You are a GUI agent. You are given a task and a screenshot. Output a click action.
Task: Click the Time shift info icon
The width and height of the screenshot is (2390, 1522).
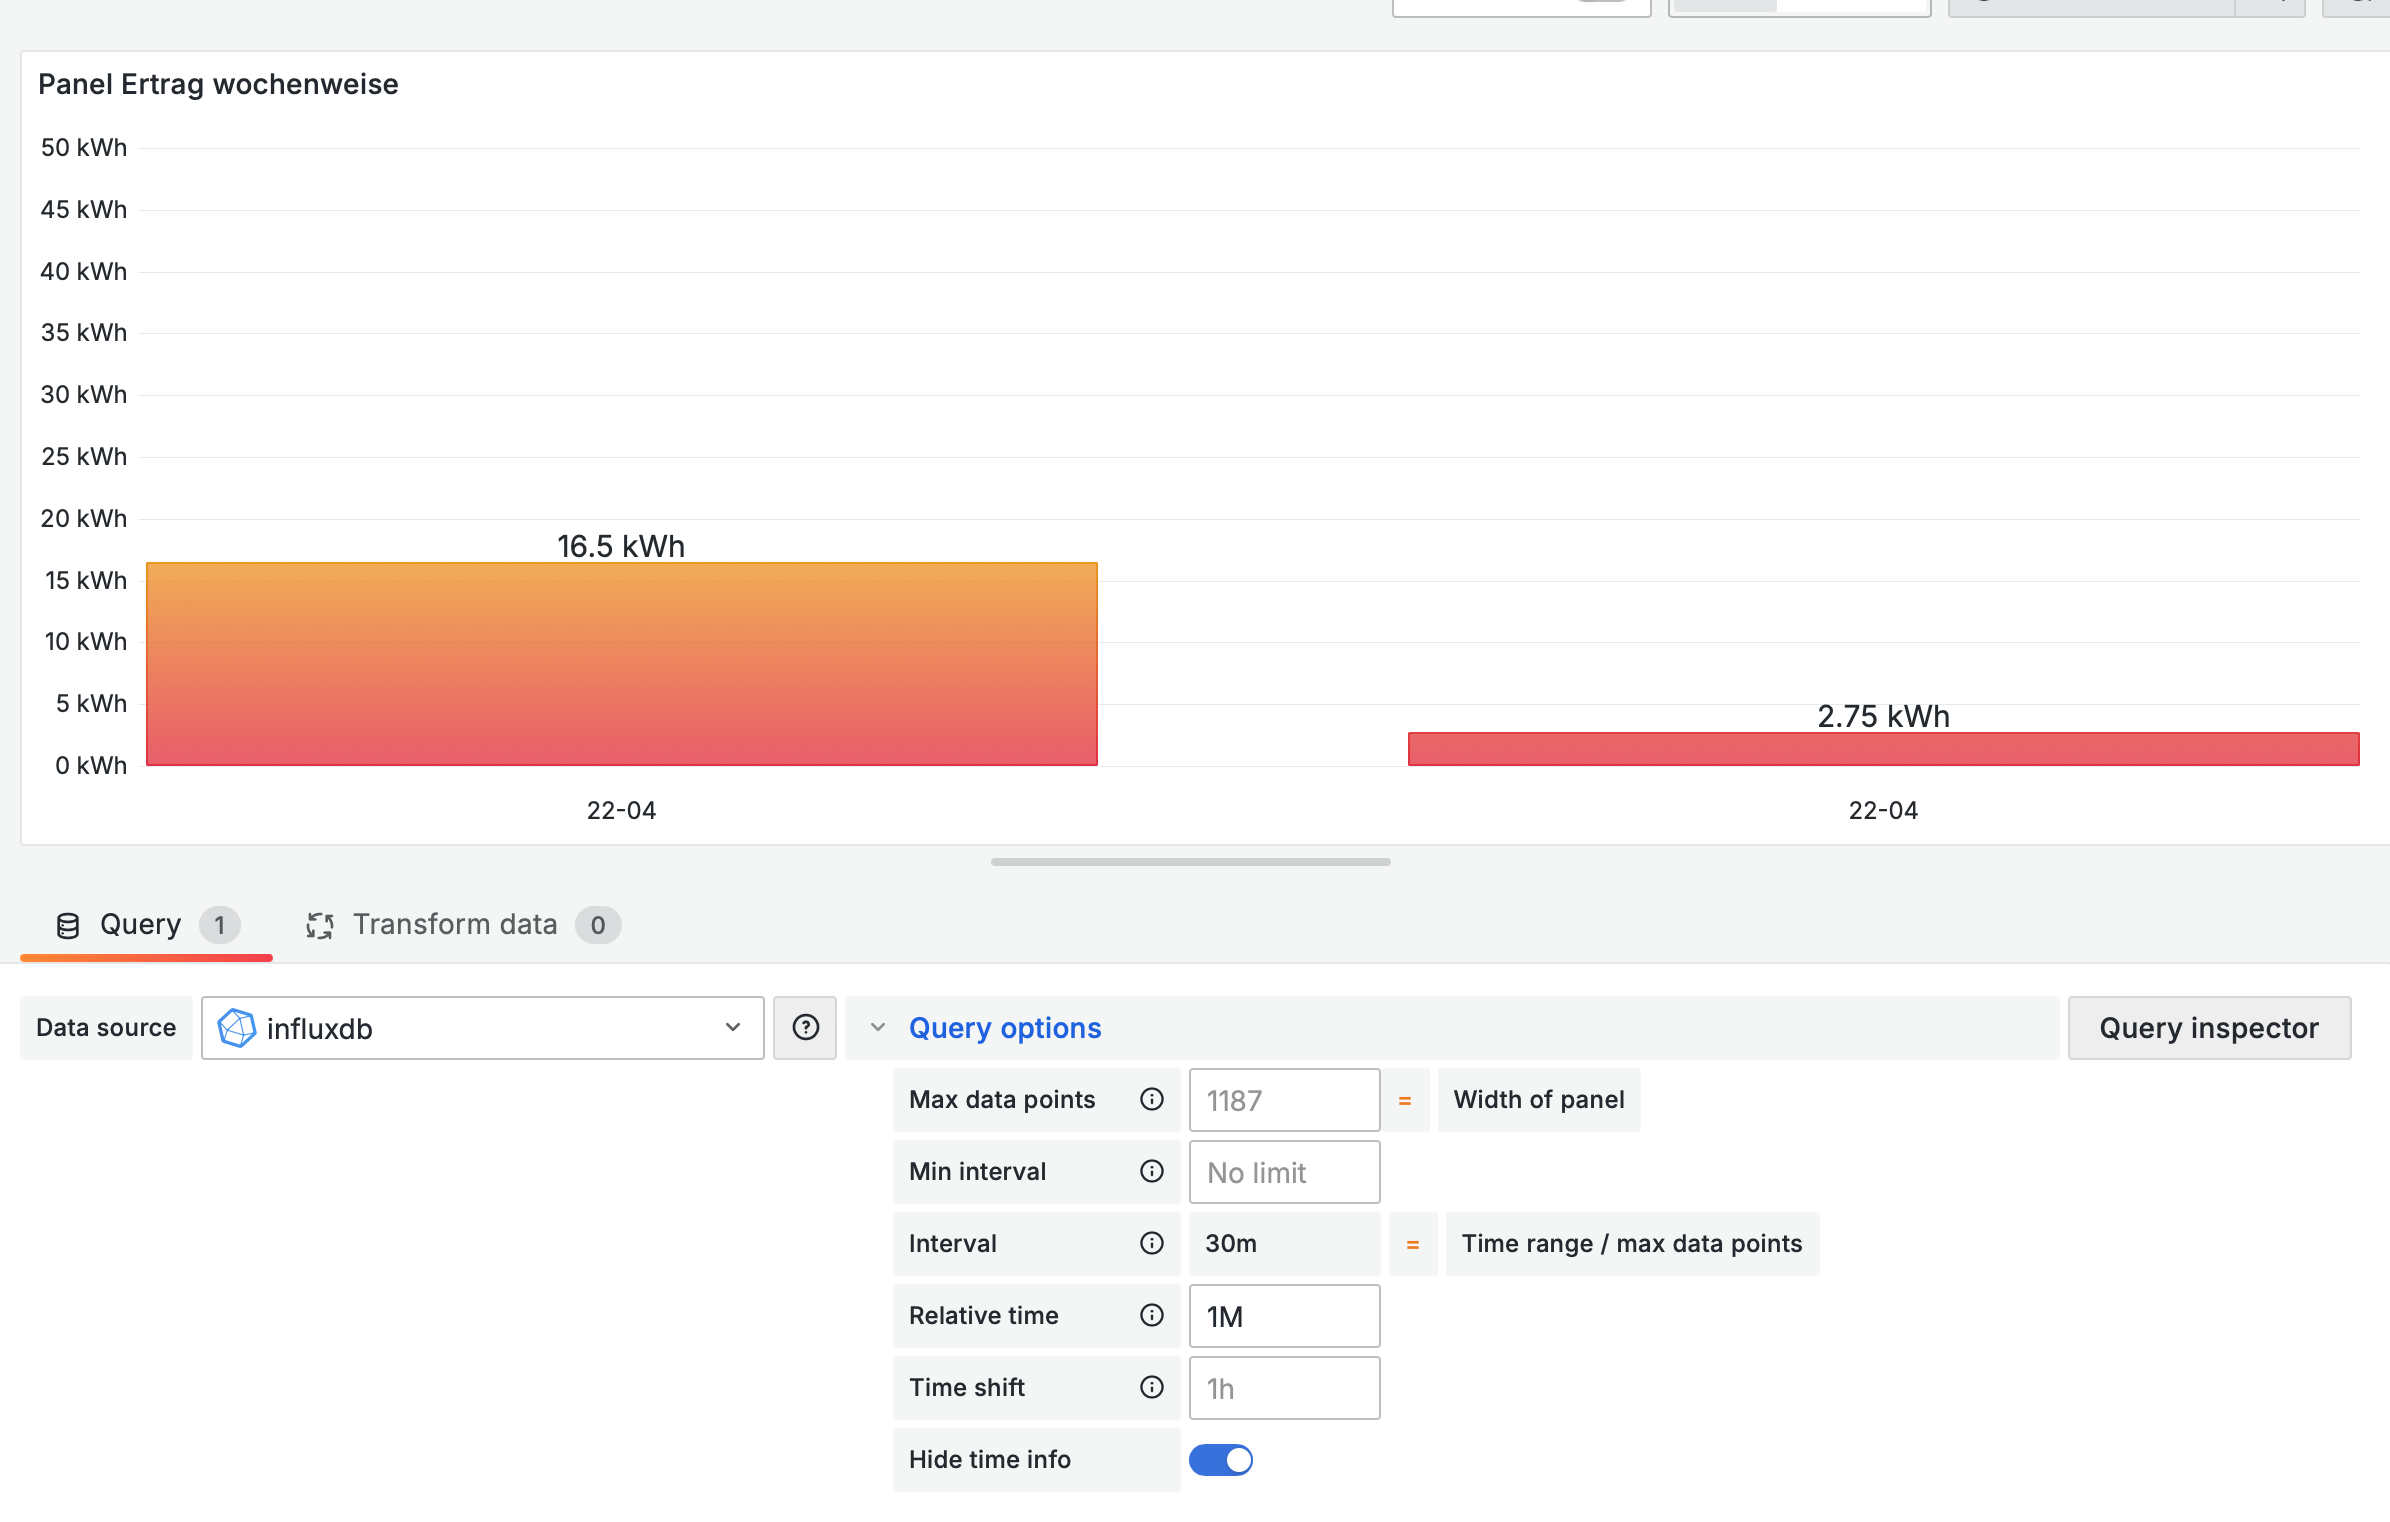tap(1152, 1387)
